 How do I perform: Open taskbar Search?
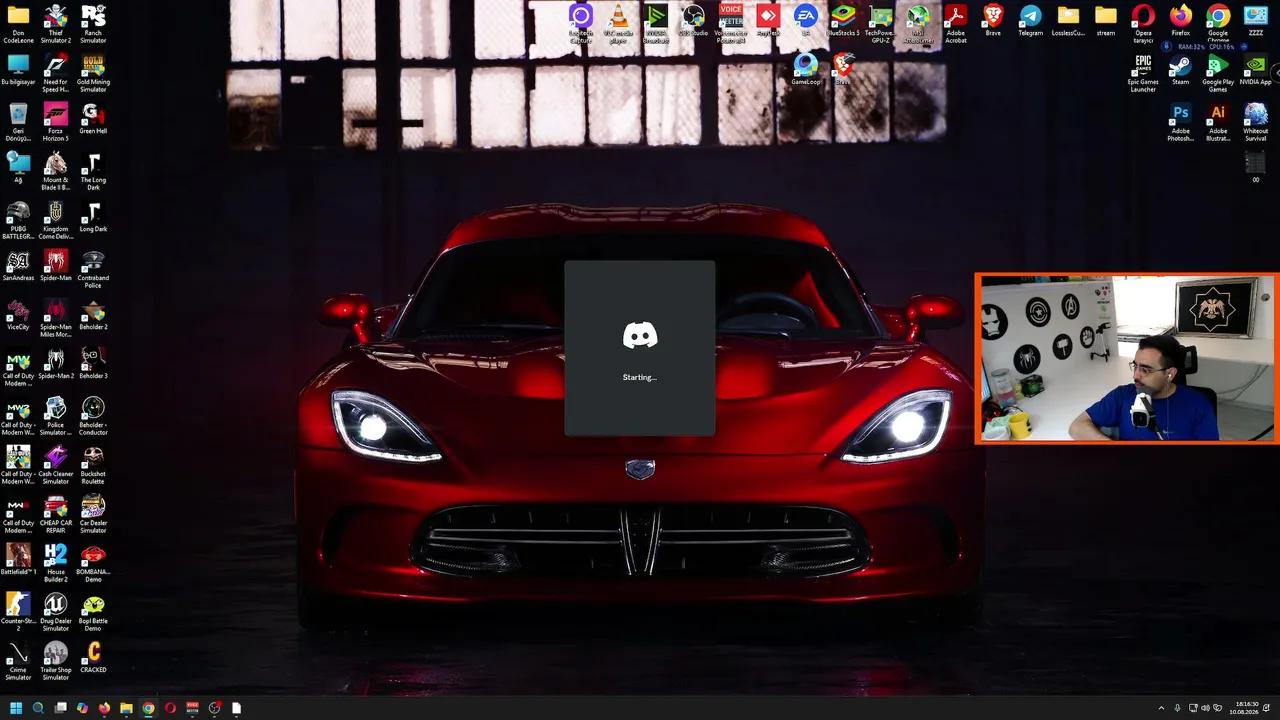click(x=38, y=708)
